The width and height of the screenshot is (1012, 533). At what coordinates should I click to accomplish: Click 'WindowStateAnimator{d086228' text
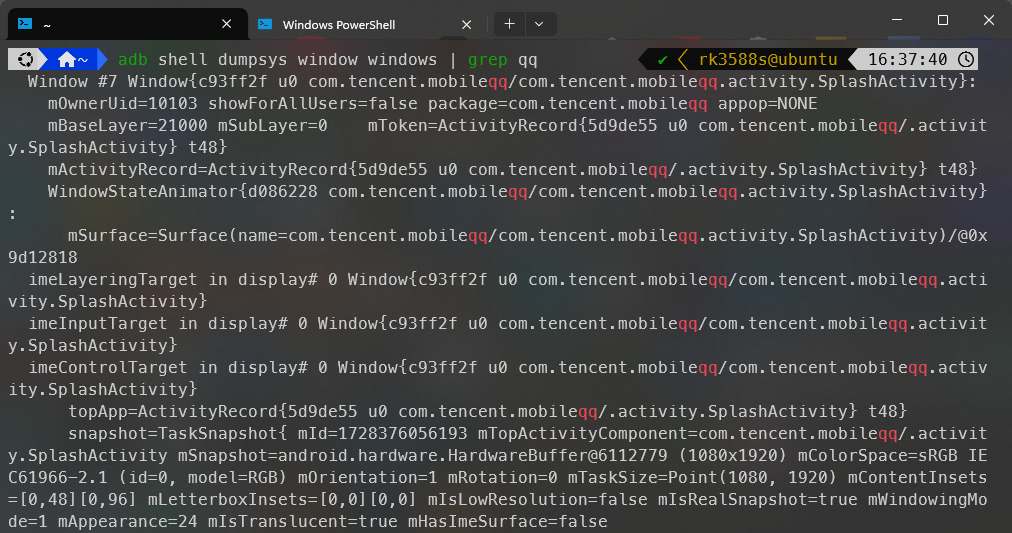(x=183, y=191)
